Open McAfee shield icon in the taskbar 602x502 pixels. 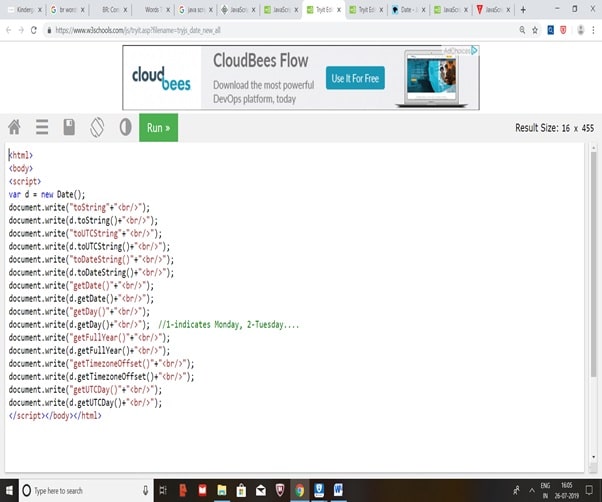coord(280,490)
